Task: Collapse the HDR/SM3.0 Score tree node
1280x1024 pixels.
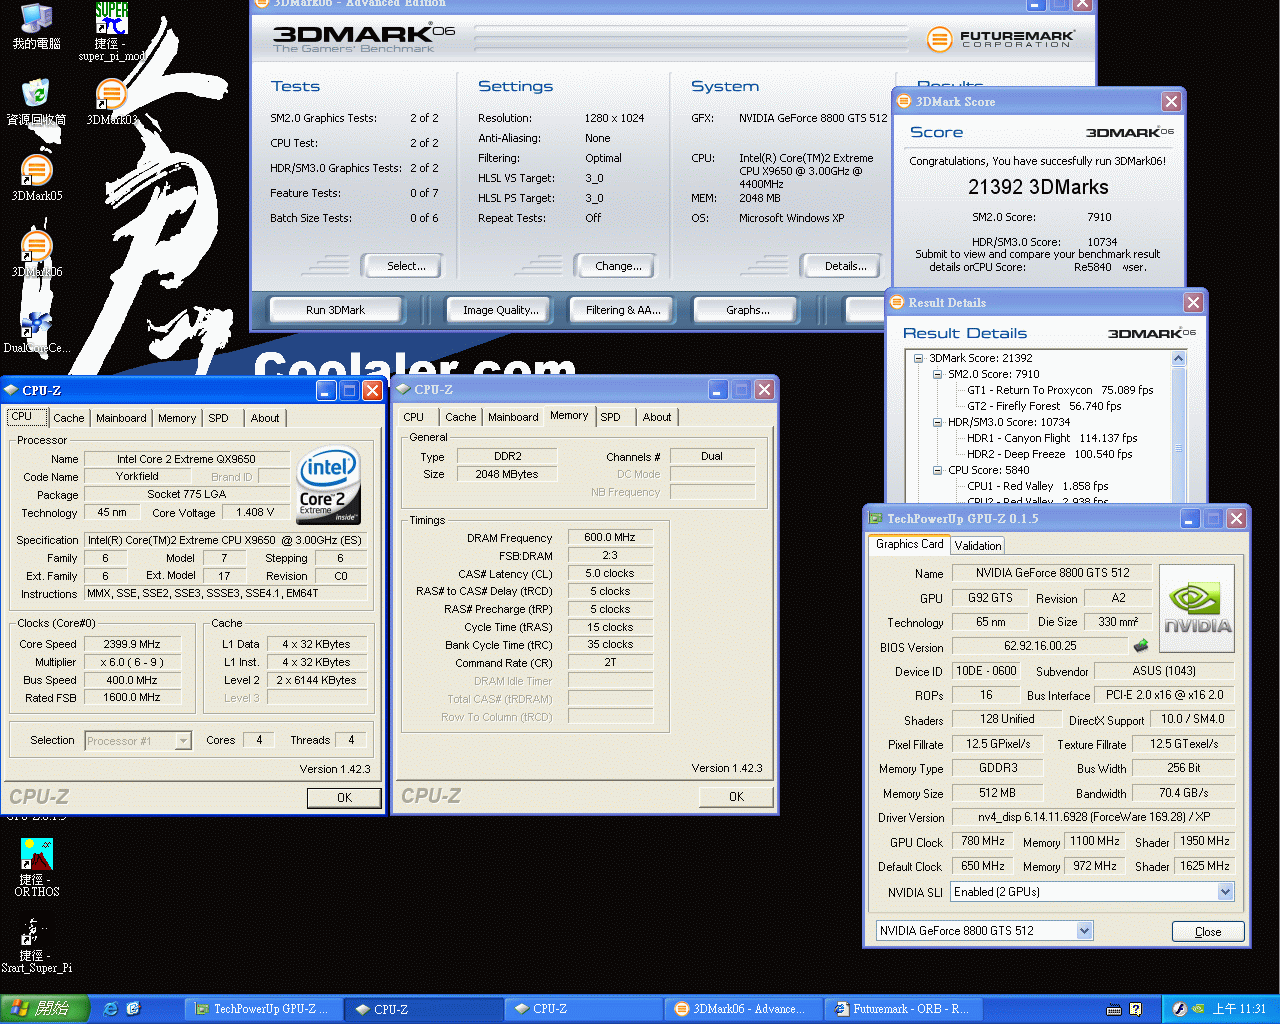Action: pos(937,422)
